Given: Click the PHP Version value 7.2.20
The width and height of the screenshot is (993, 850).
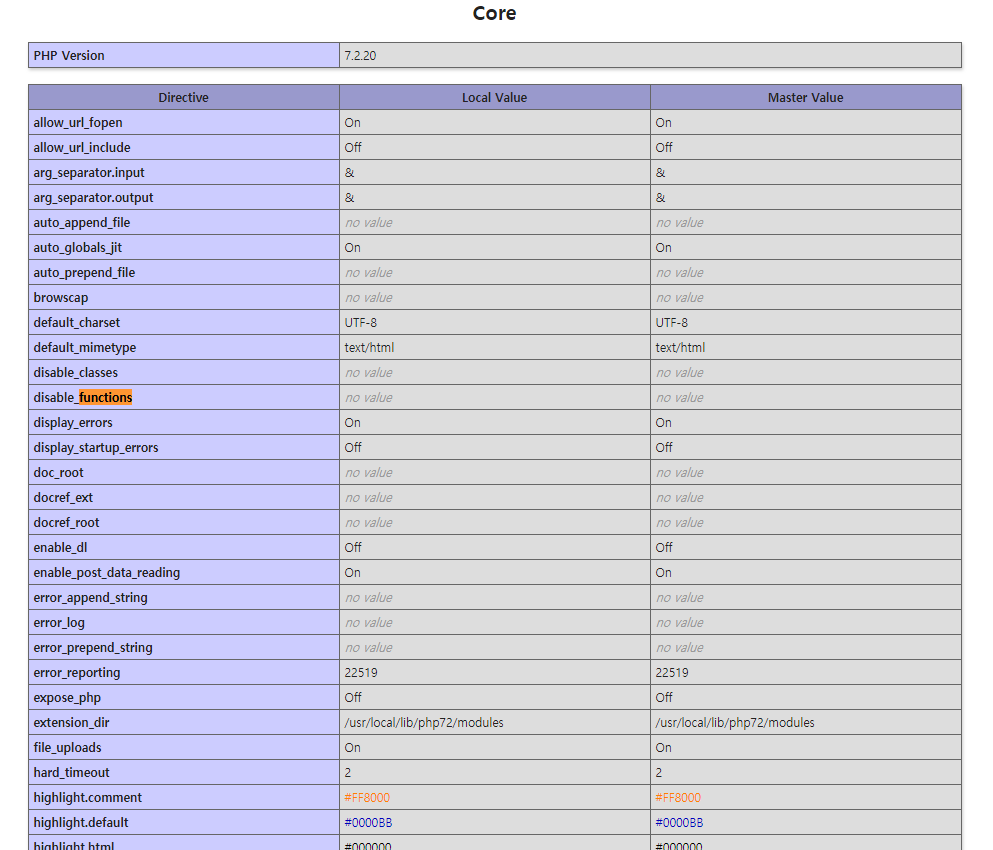Looking at the screenshot, I should coord(361,56).
